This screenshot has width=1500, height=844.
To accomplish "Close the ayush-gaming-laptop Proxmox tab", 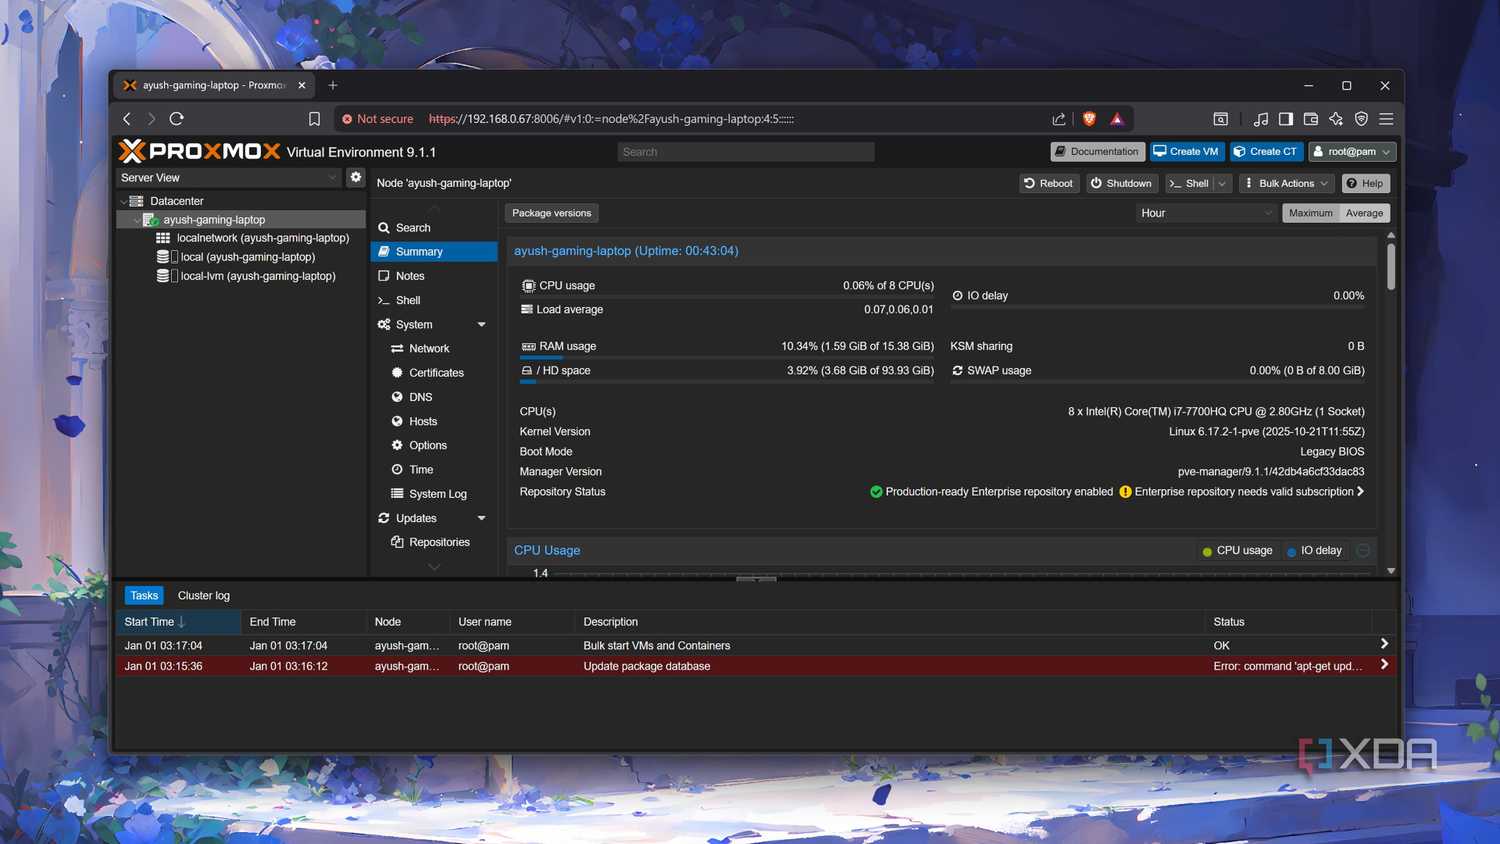I will (302, 85).
